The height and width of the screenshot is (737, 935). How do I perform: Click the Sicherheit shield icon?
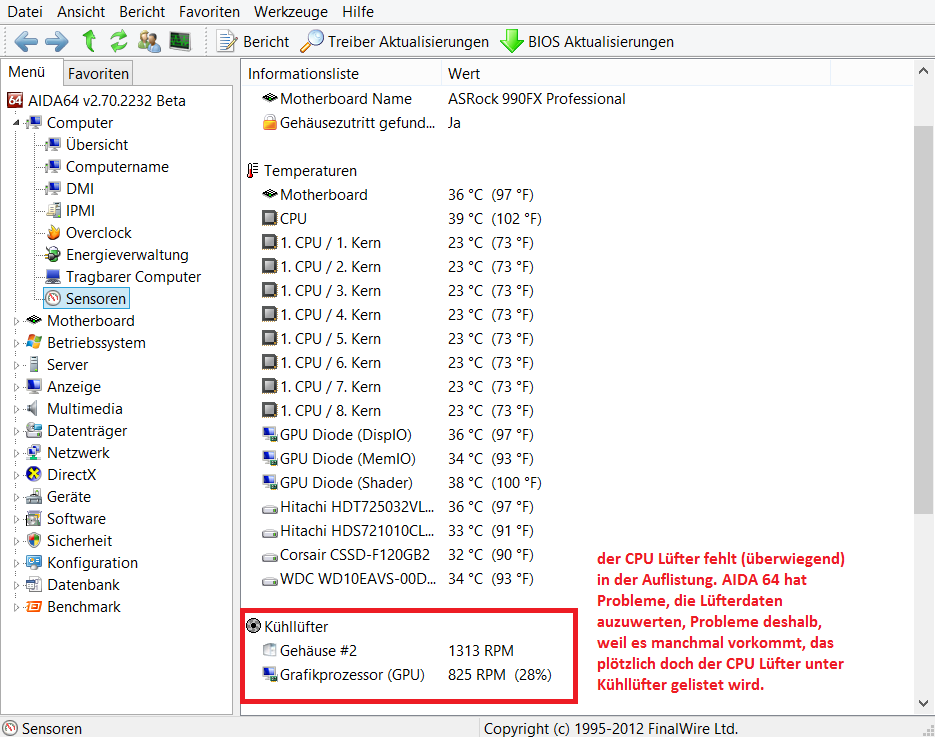coord(34,540)
